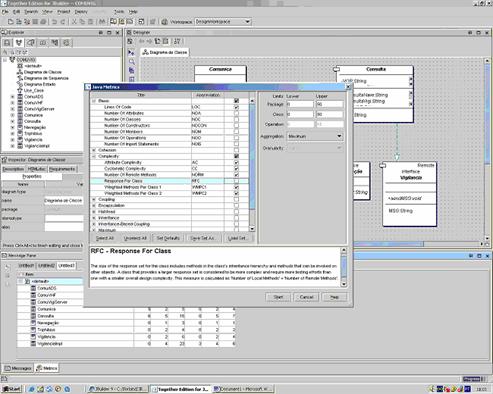Click the Windows Start button
Screen dimensions: 493x394
coord(12,389)
